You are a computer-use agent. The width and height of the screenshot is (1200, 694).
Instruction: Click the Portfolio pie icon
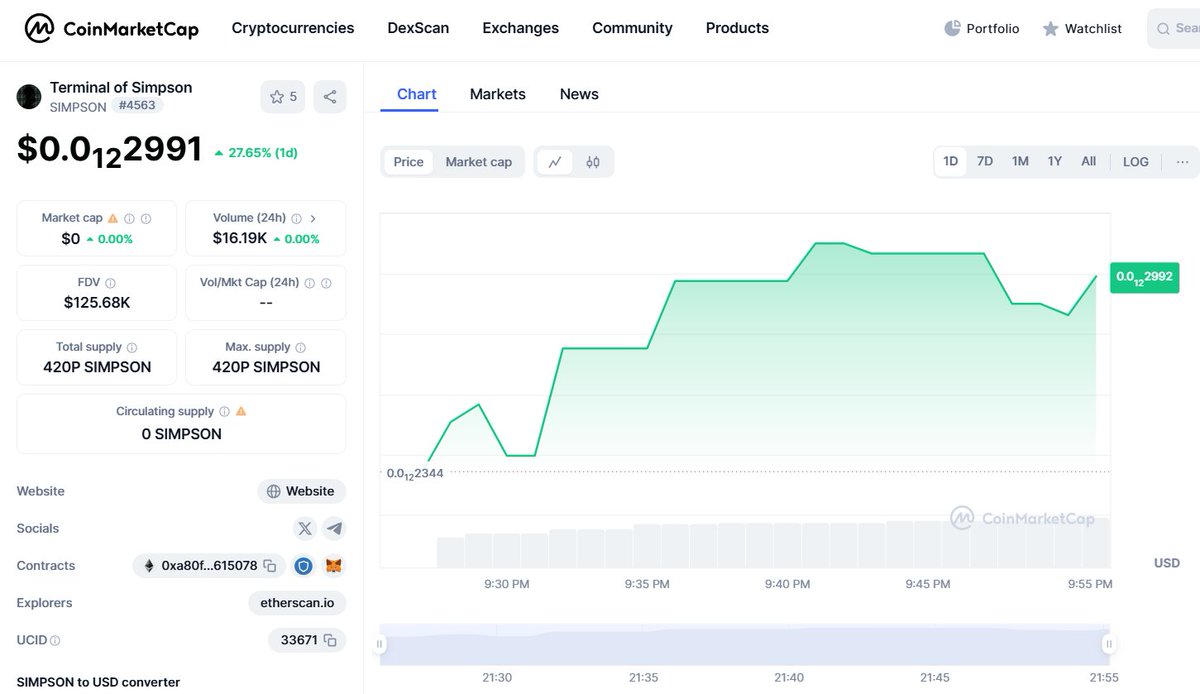(952, 28)
